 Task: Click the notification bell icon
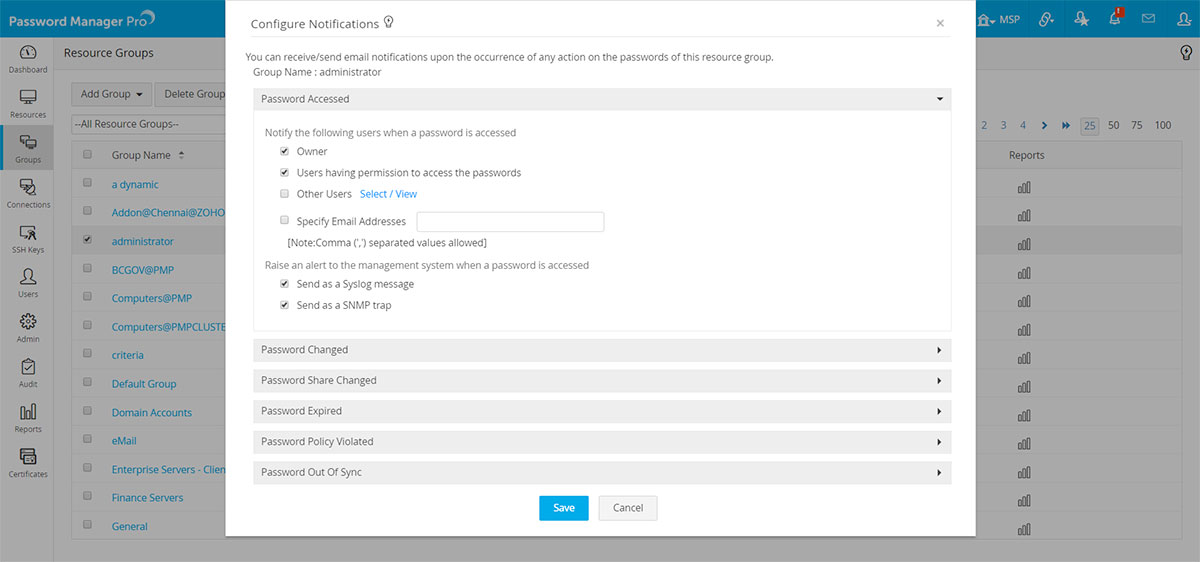coord(1115,19)
